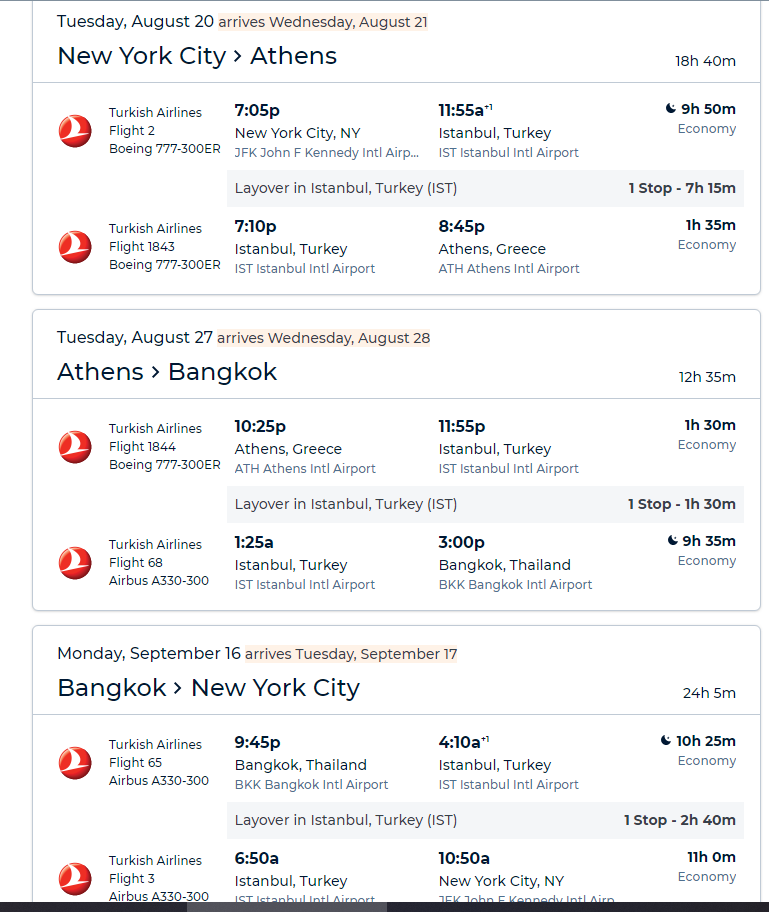
Task: Click overnight moon icon beside 9h 35m
Action: click(x=672, y=540)
